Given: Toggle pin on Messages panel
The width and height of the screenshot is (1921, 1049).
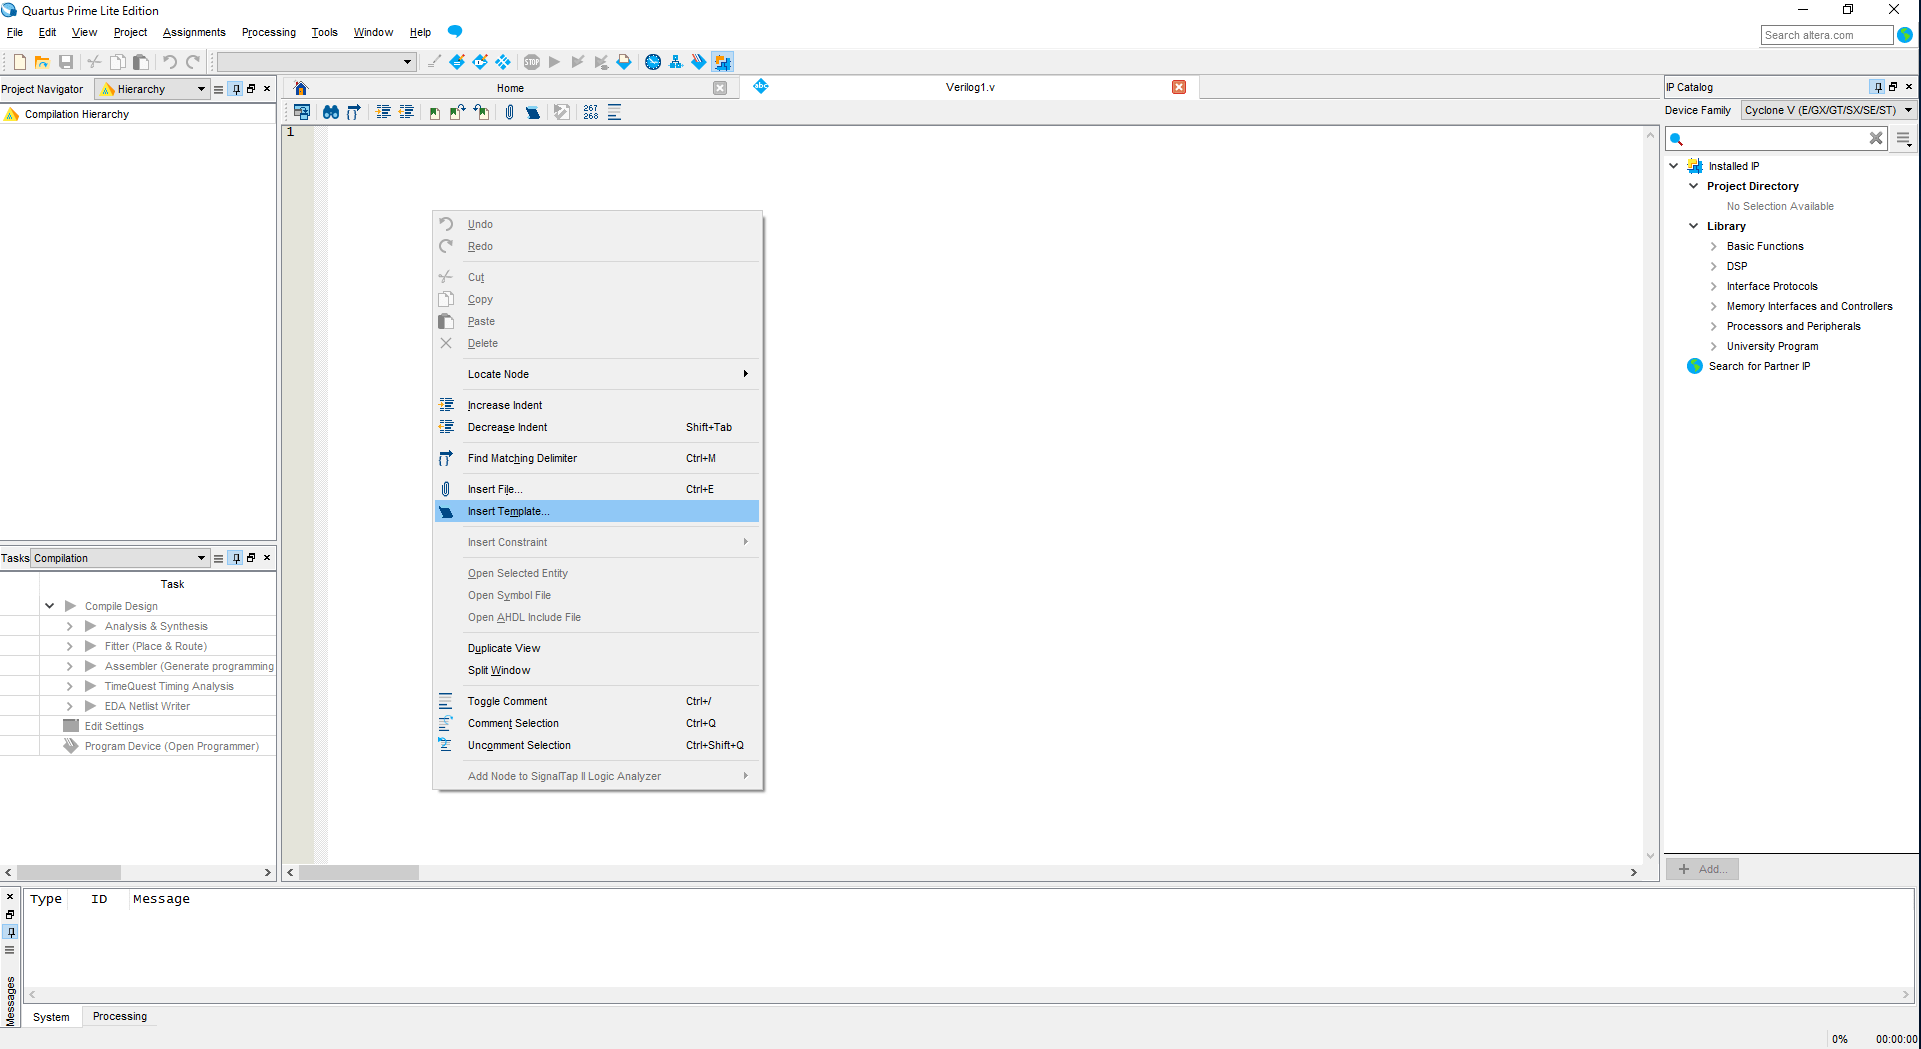Looking at the screenshot, I should tap(10, 932).
